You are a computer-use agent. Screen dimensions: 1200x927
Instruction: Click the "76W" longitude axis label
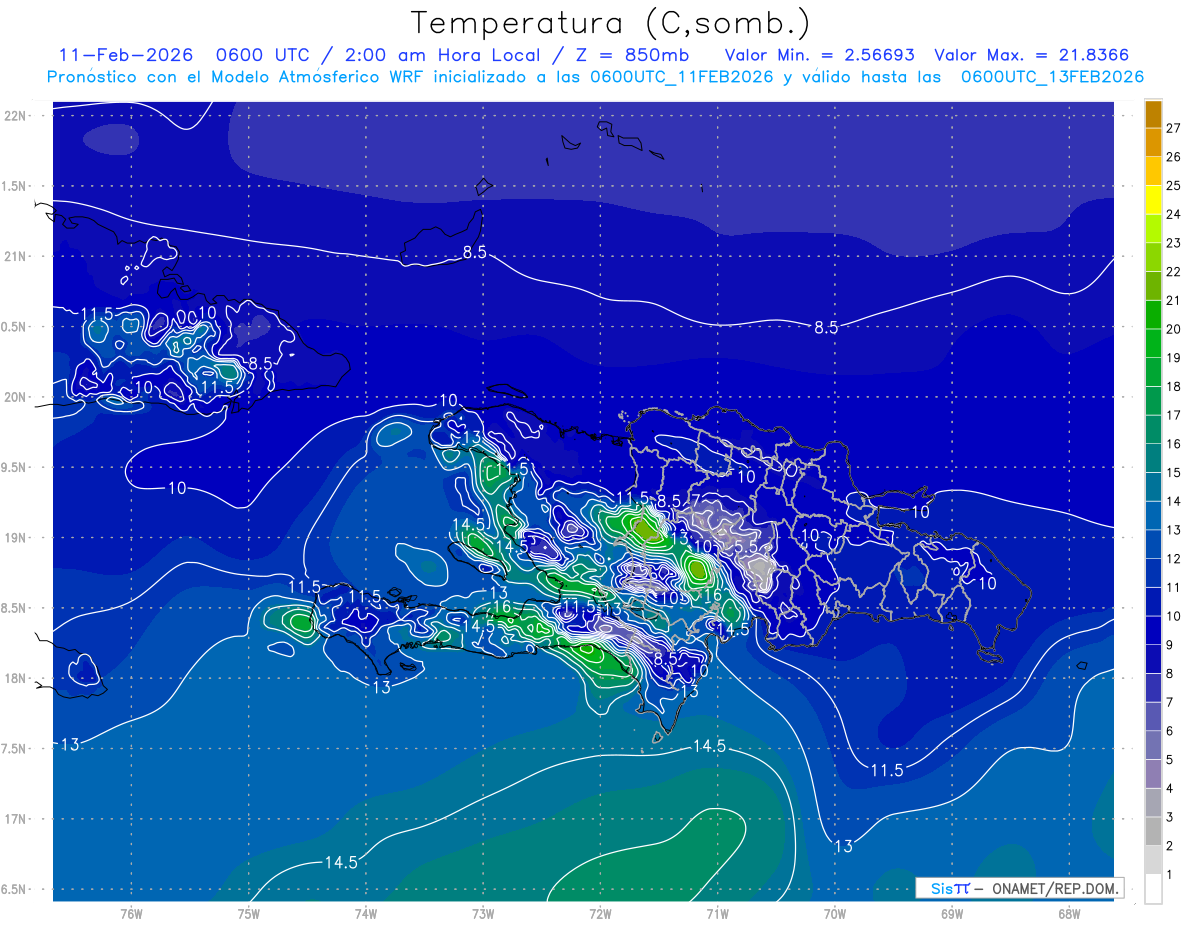[131, 913]
